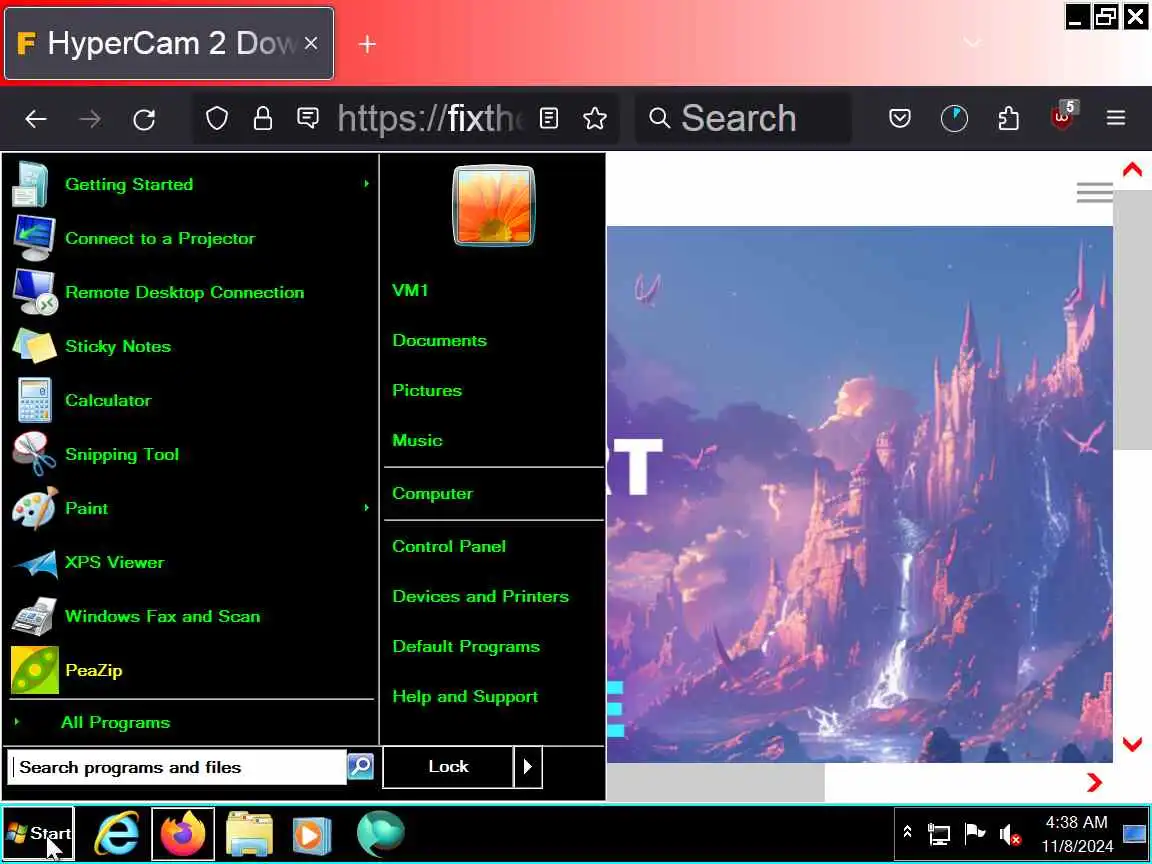This screenshot has width=1152, height=864.
Task: Click the Firefox Search box
Action: tap(743, 118)
